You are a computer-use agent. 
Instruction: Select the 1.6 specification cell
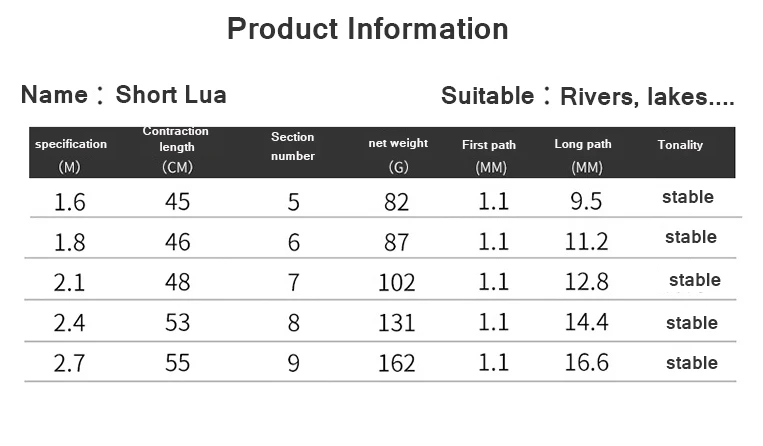point(70,202)
